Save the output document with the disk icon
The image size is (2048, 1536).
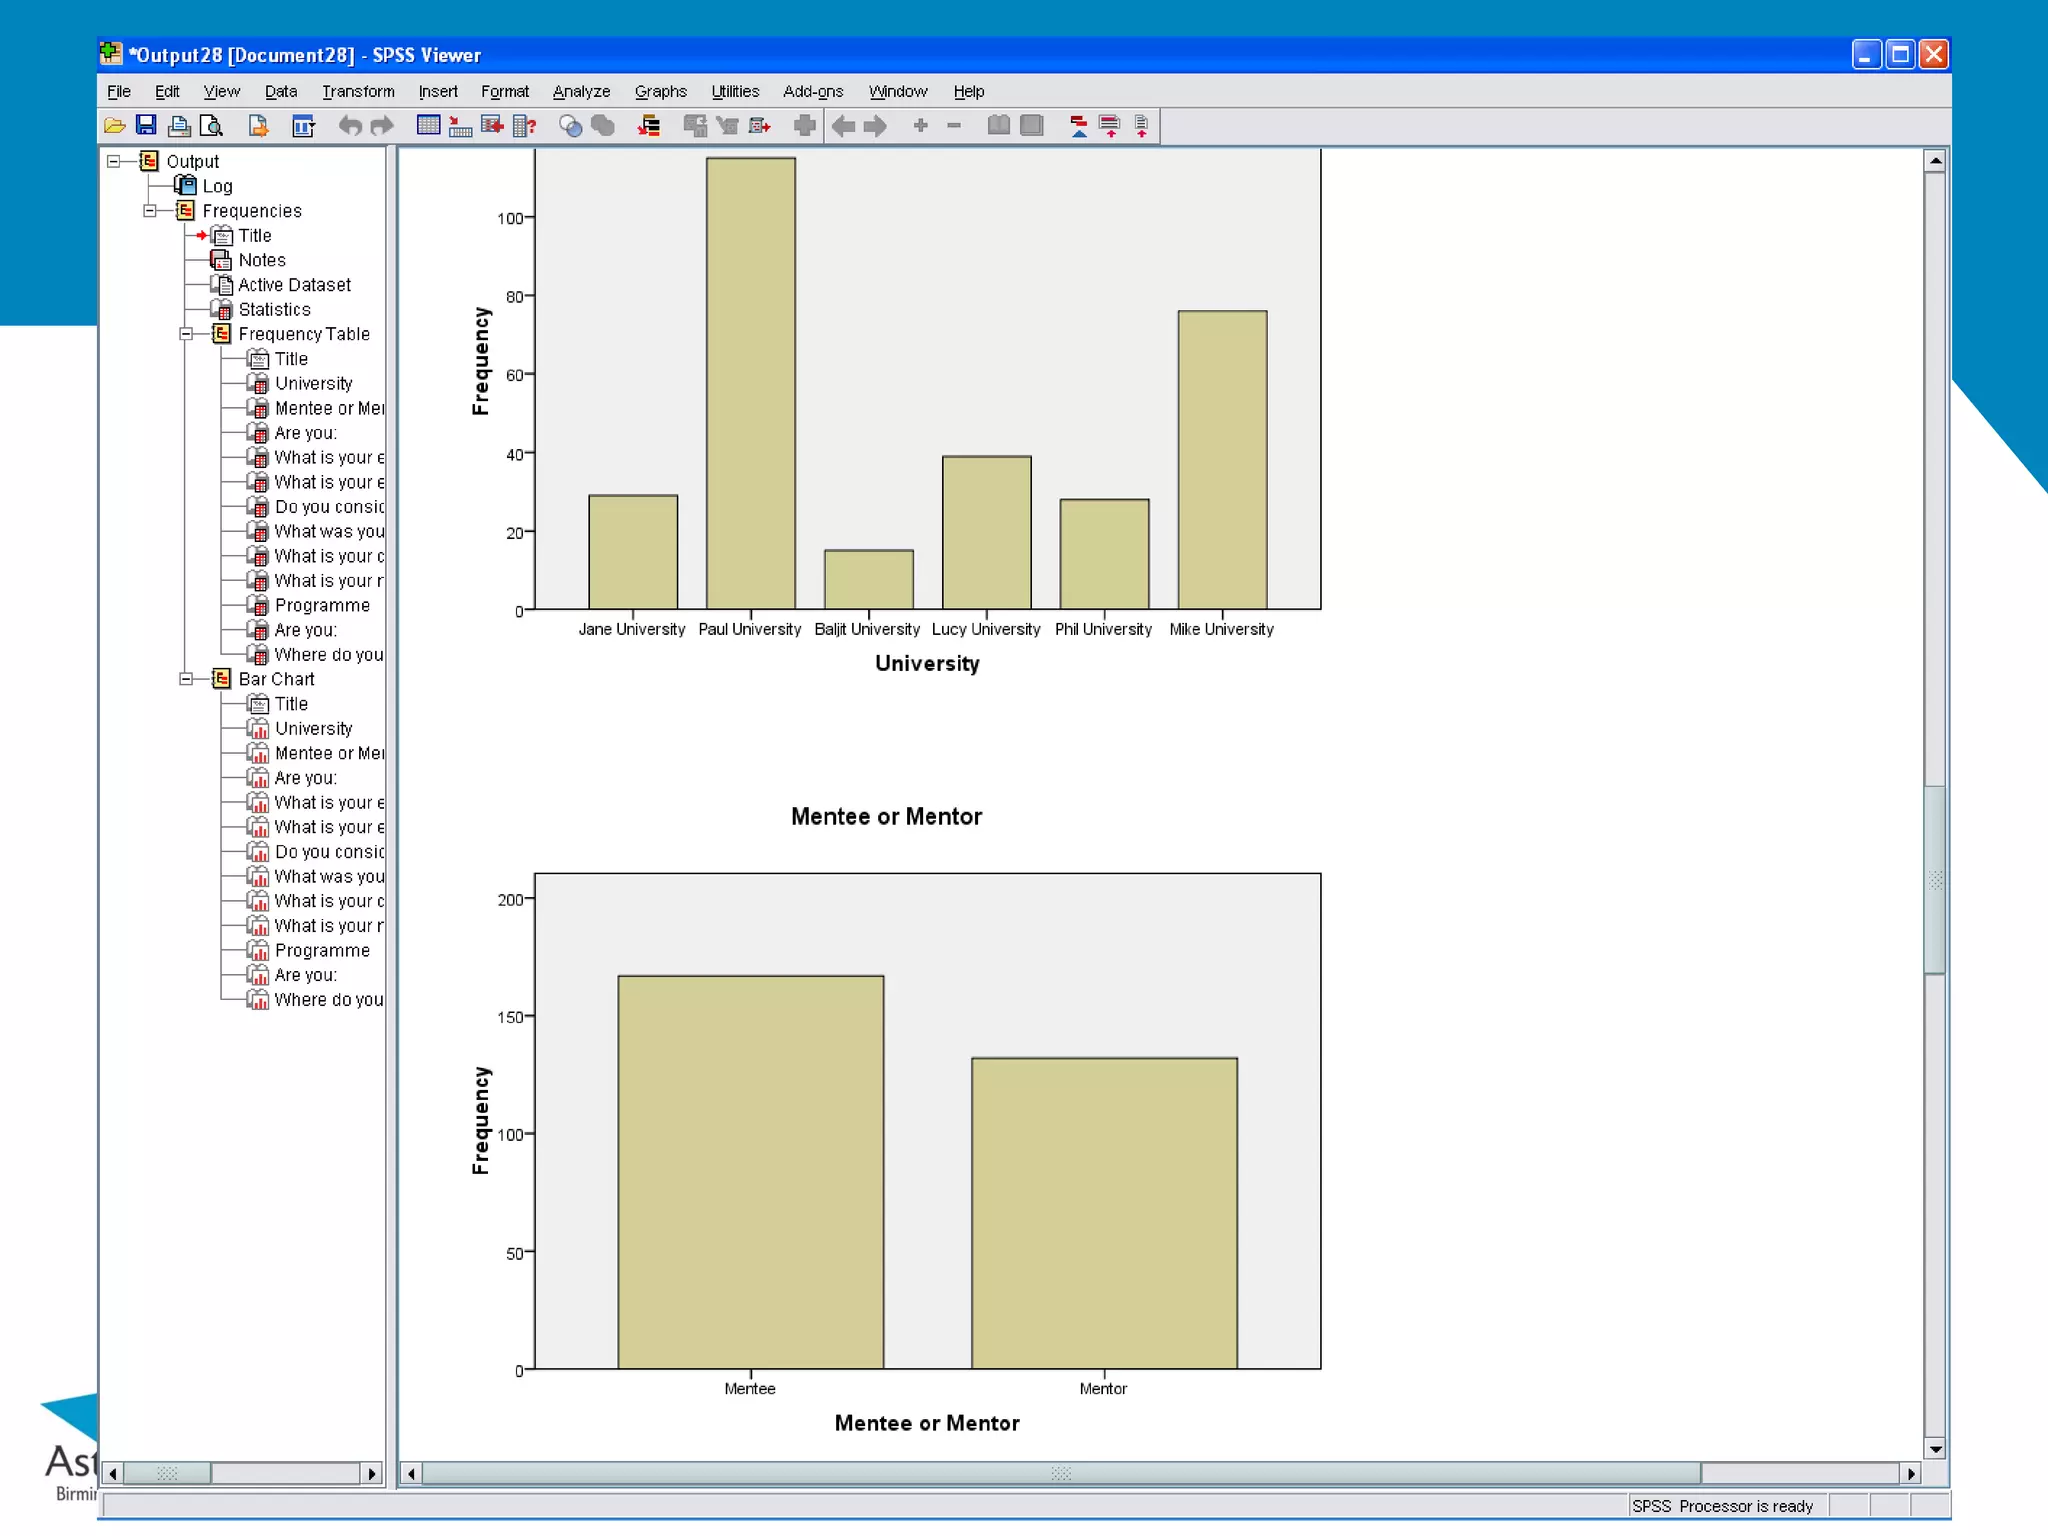(146, 126)
